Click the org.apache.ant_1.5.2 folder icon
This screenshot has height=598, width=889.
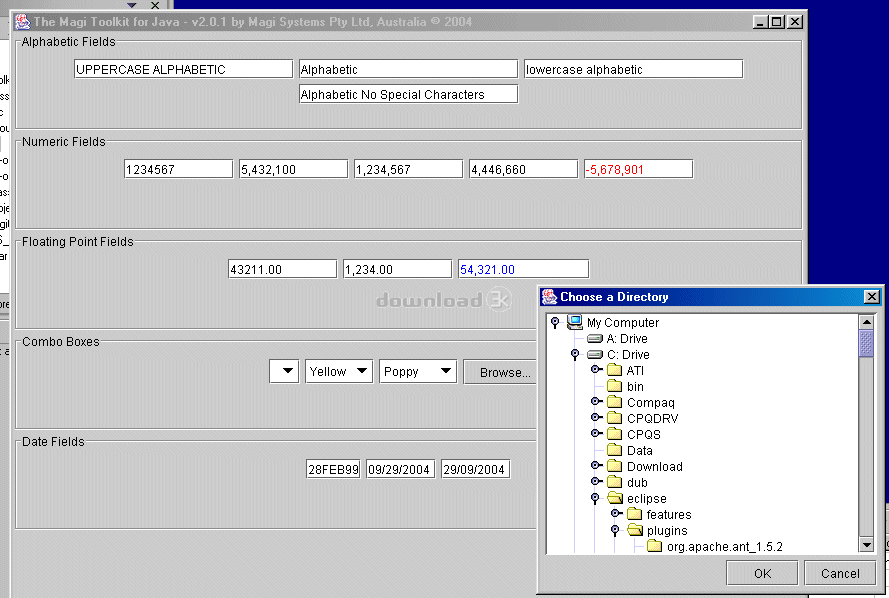click(654, 547)
